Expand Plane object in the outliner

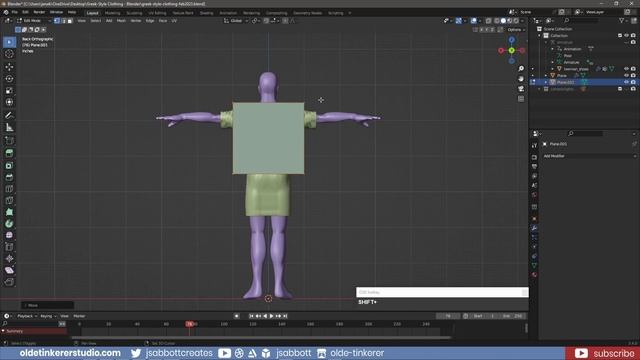[546, 76]
